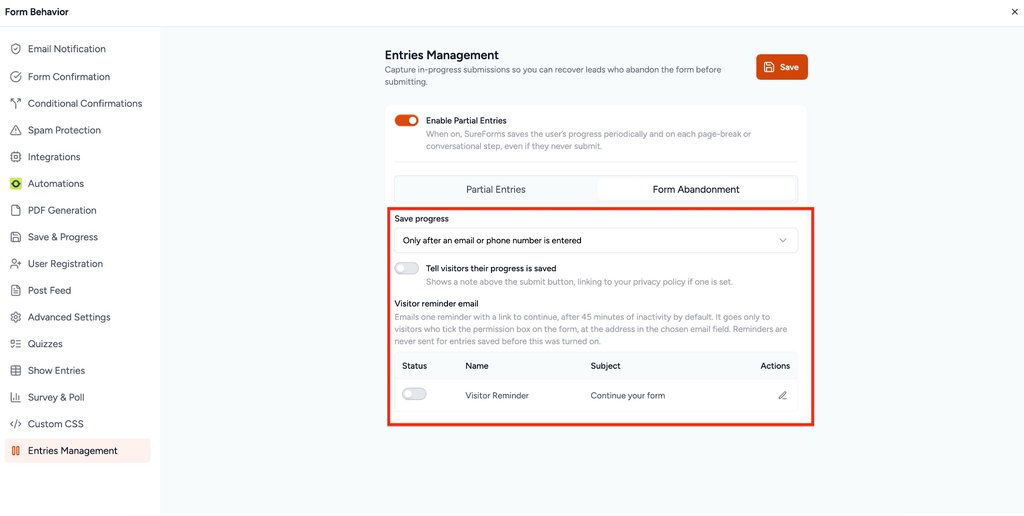Image resolution: width=1024 pixels, height=516 pixels.
Task: Toggle Enable Partial Entries switch
Action: click(x=406, y=120)
